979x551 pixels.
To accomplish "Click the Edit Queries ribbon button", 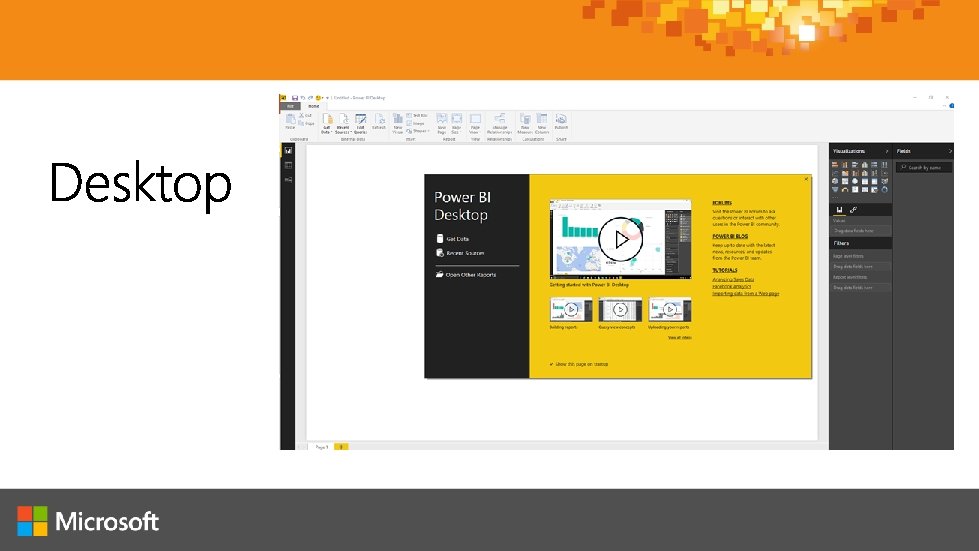I will pos(360,123).
